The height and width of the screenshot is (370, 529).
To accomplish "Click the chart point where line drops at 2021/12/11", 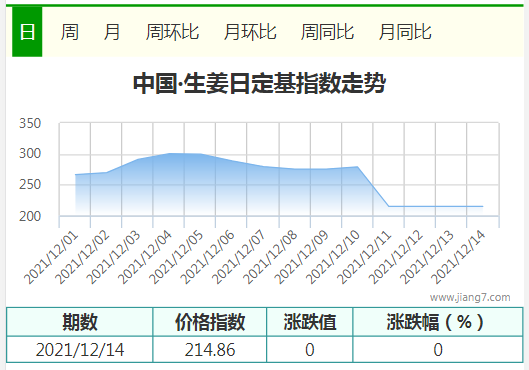I will pos(389,206).
